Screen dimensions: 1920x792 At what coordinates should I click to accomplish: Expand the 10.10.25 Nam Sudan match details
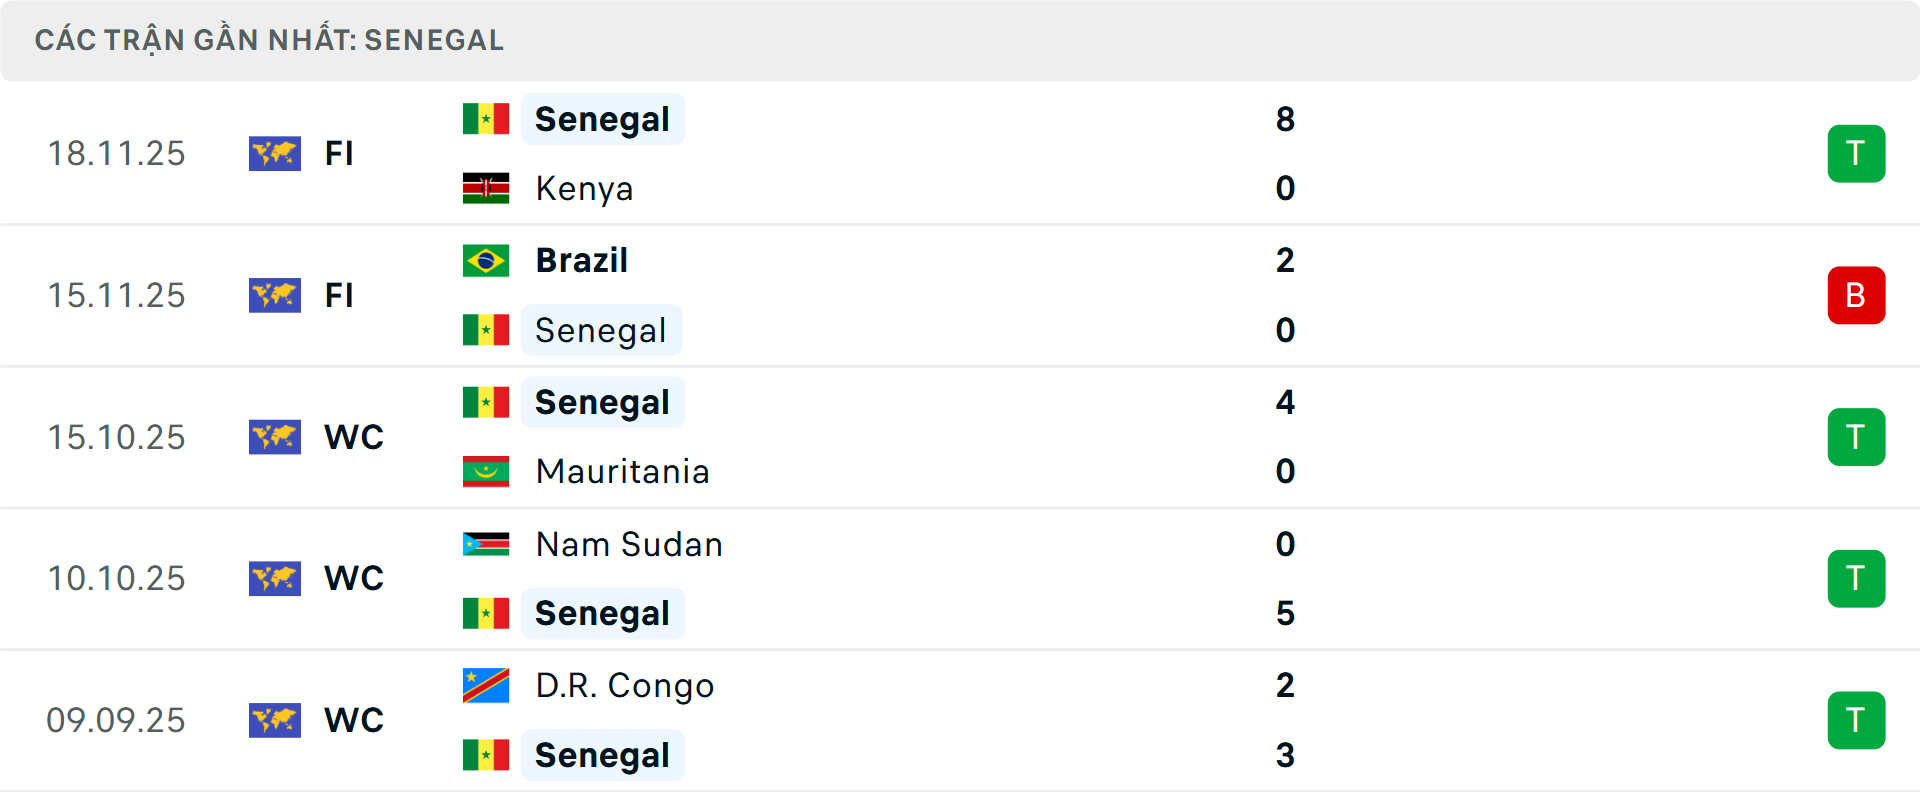[x=1000, y=578]
